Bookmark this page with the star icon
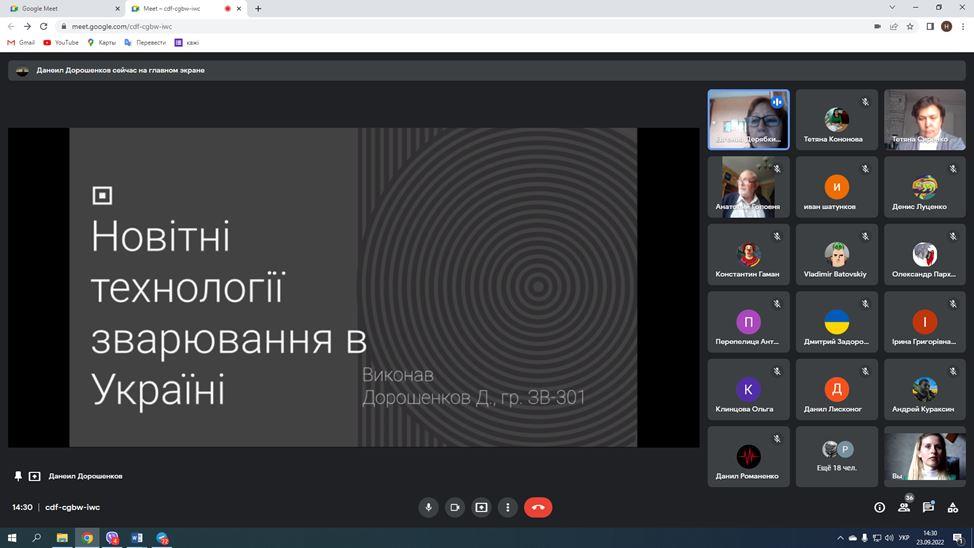The width and height of the screenshot is (974, 548). [910, 26]
